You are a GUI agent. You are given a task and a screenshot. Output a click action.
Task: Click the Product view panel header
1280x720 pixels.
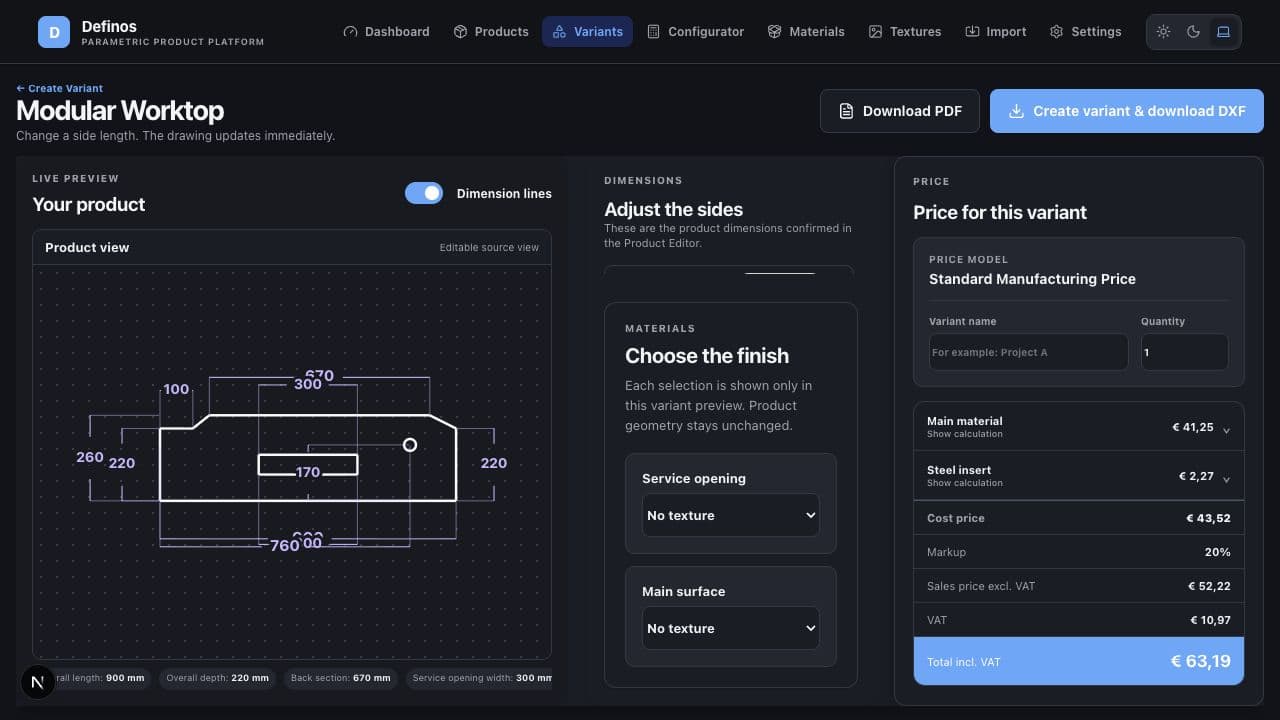pyautogui.click(x=292, y=248)
